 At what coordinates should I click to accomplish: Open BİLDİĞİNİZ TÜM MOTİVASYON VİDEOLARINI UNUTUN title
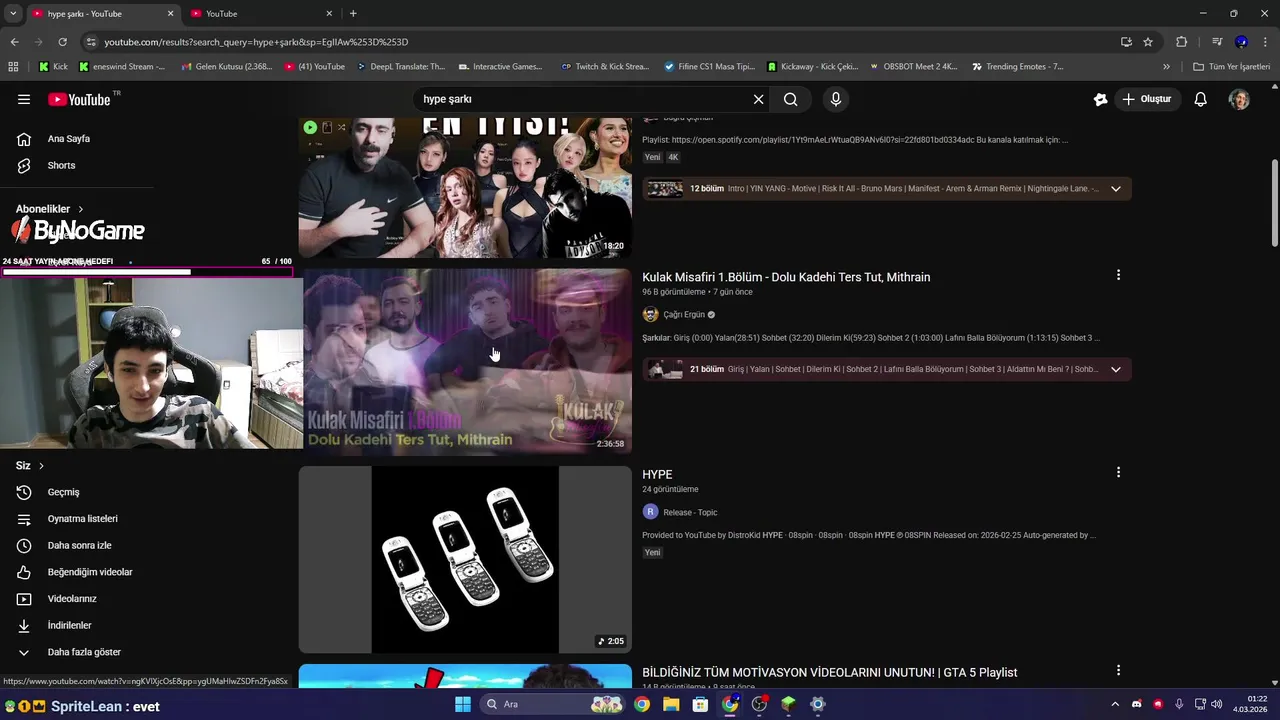829,673
